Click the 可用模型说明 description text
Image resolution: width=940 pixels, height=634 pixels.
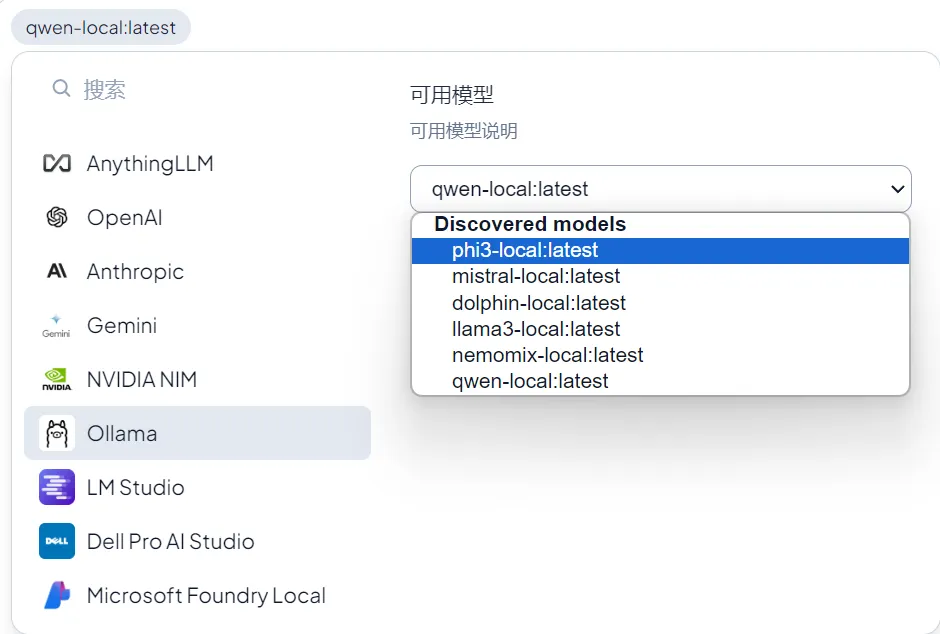click(x=464, y=131)
